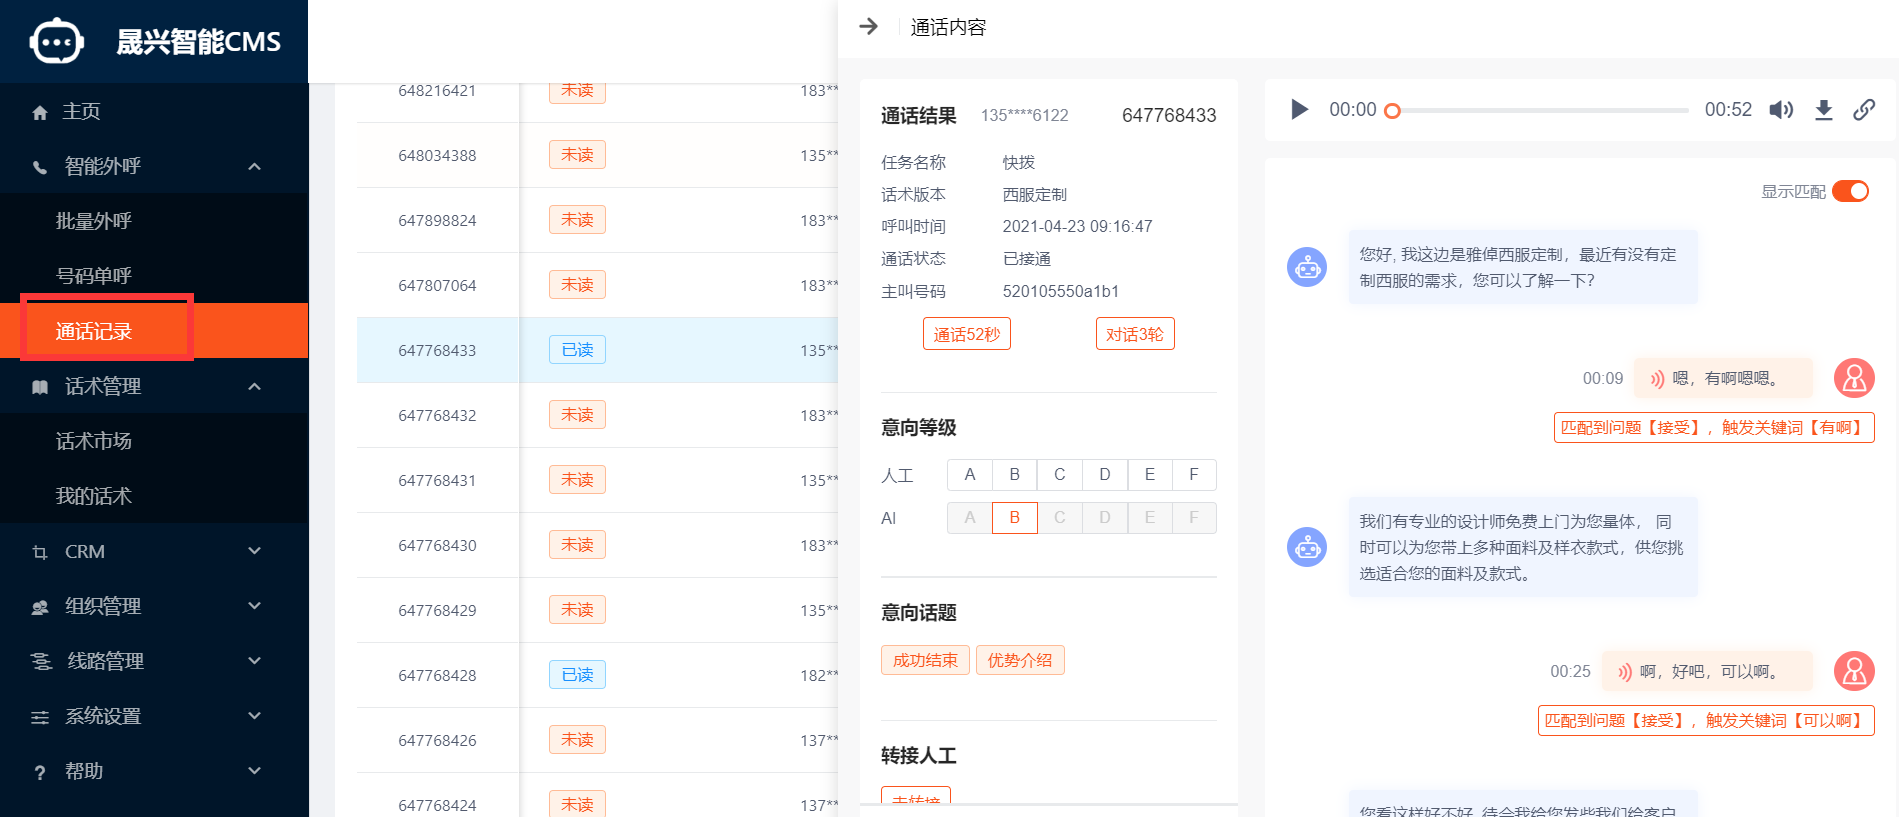Toggle the 显示匹配 switch off

point(1851,191)
